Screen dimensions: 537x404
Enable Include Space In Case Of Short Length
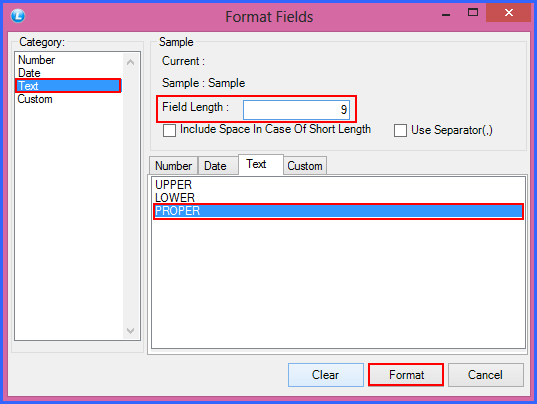[x=169, y=130]
